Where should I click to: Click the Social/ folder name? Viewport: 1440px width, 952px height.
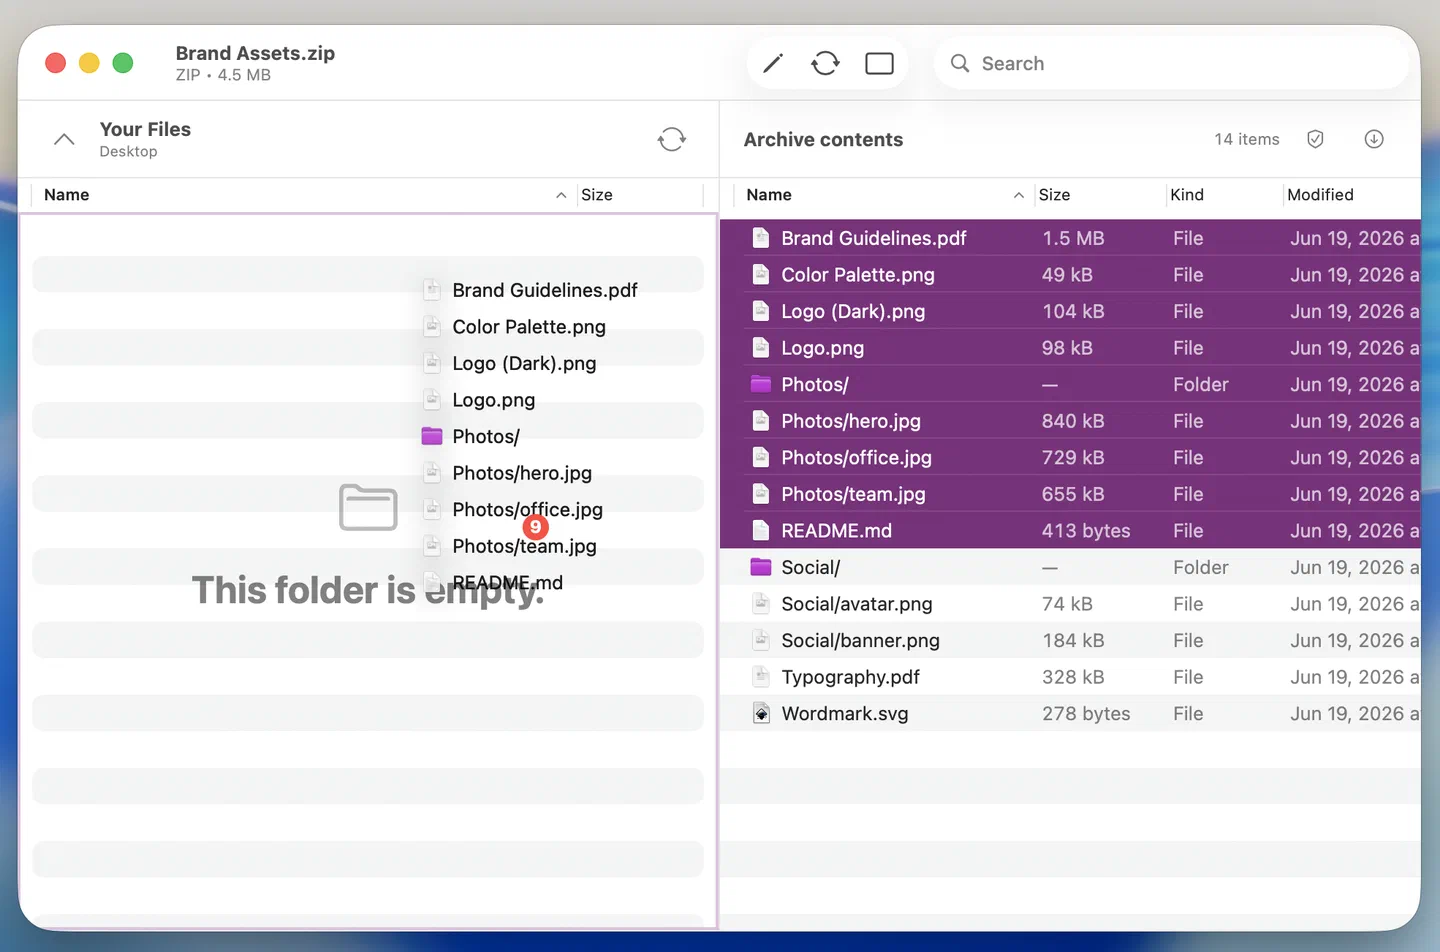[x=810, y=567]
